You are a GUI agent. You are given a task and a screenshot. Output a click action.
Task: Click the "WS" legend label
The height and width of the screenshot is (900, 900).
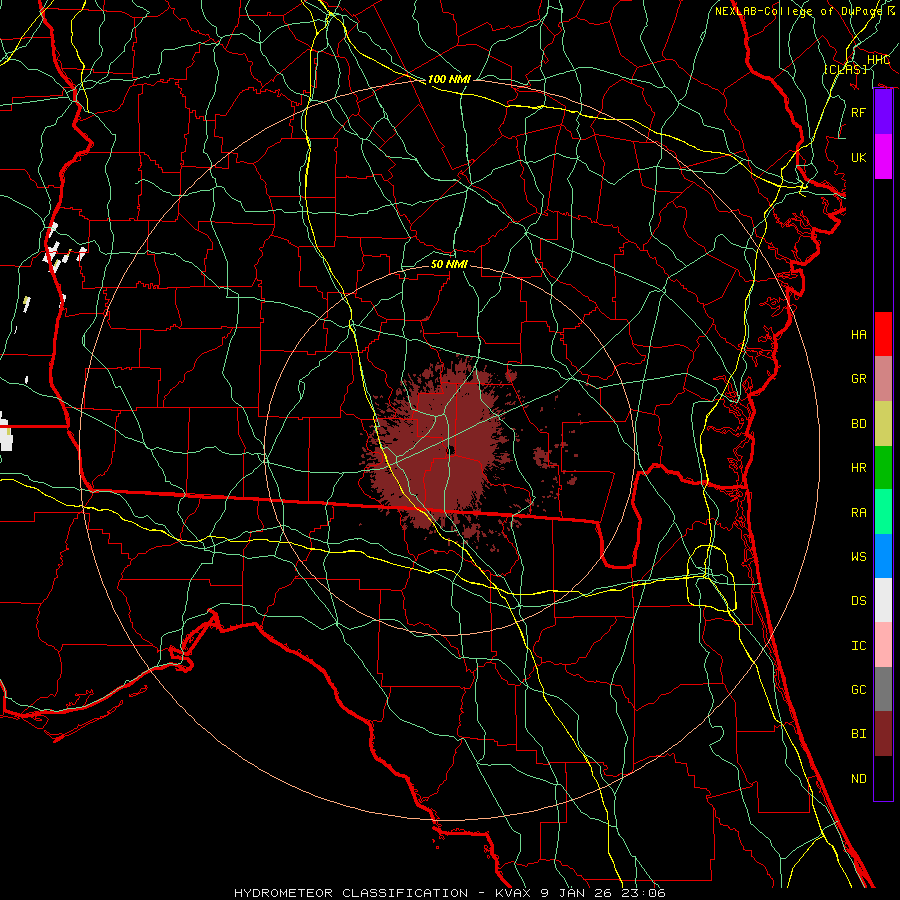[x=859, y=557]
